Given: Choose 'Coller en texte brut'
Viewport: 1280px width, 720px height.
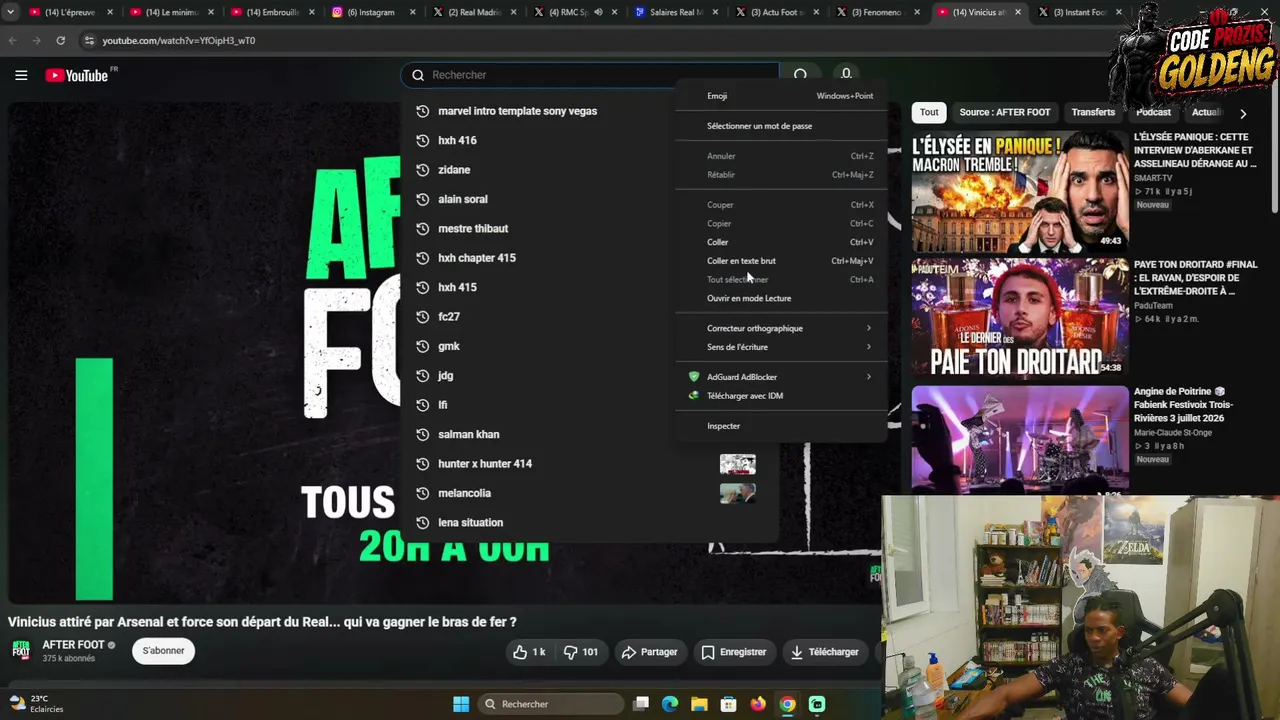Looking at the screenshot, I should (x=780, y=261).
